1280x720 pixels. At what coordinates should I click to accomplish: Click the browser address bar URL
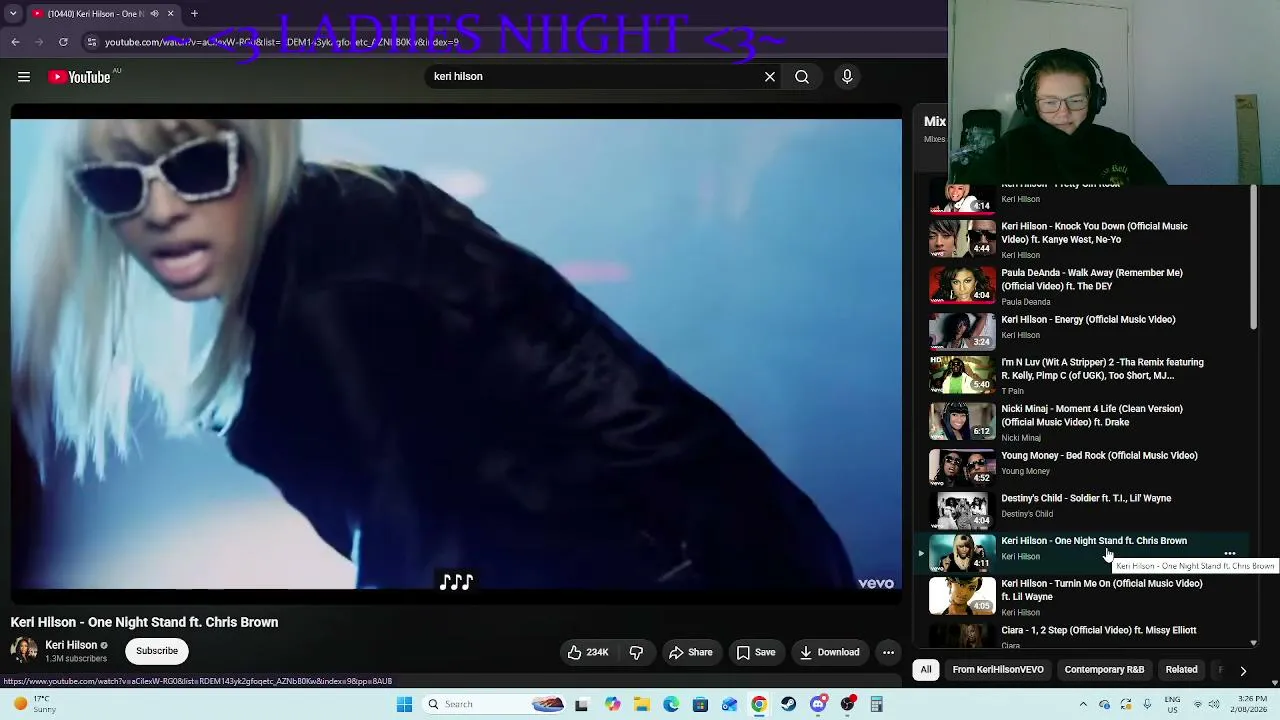click(x=282, y=42)
